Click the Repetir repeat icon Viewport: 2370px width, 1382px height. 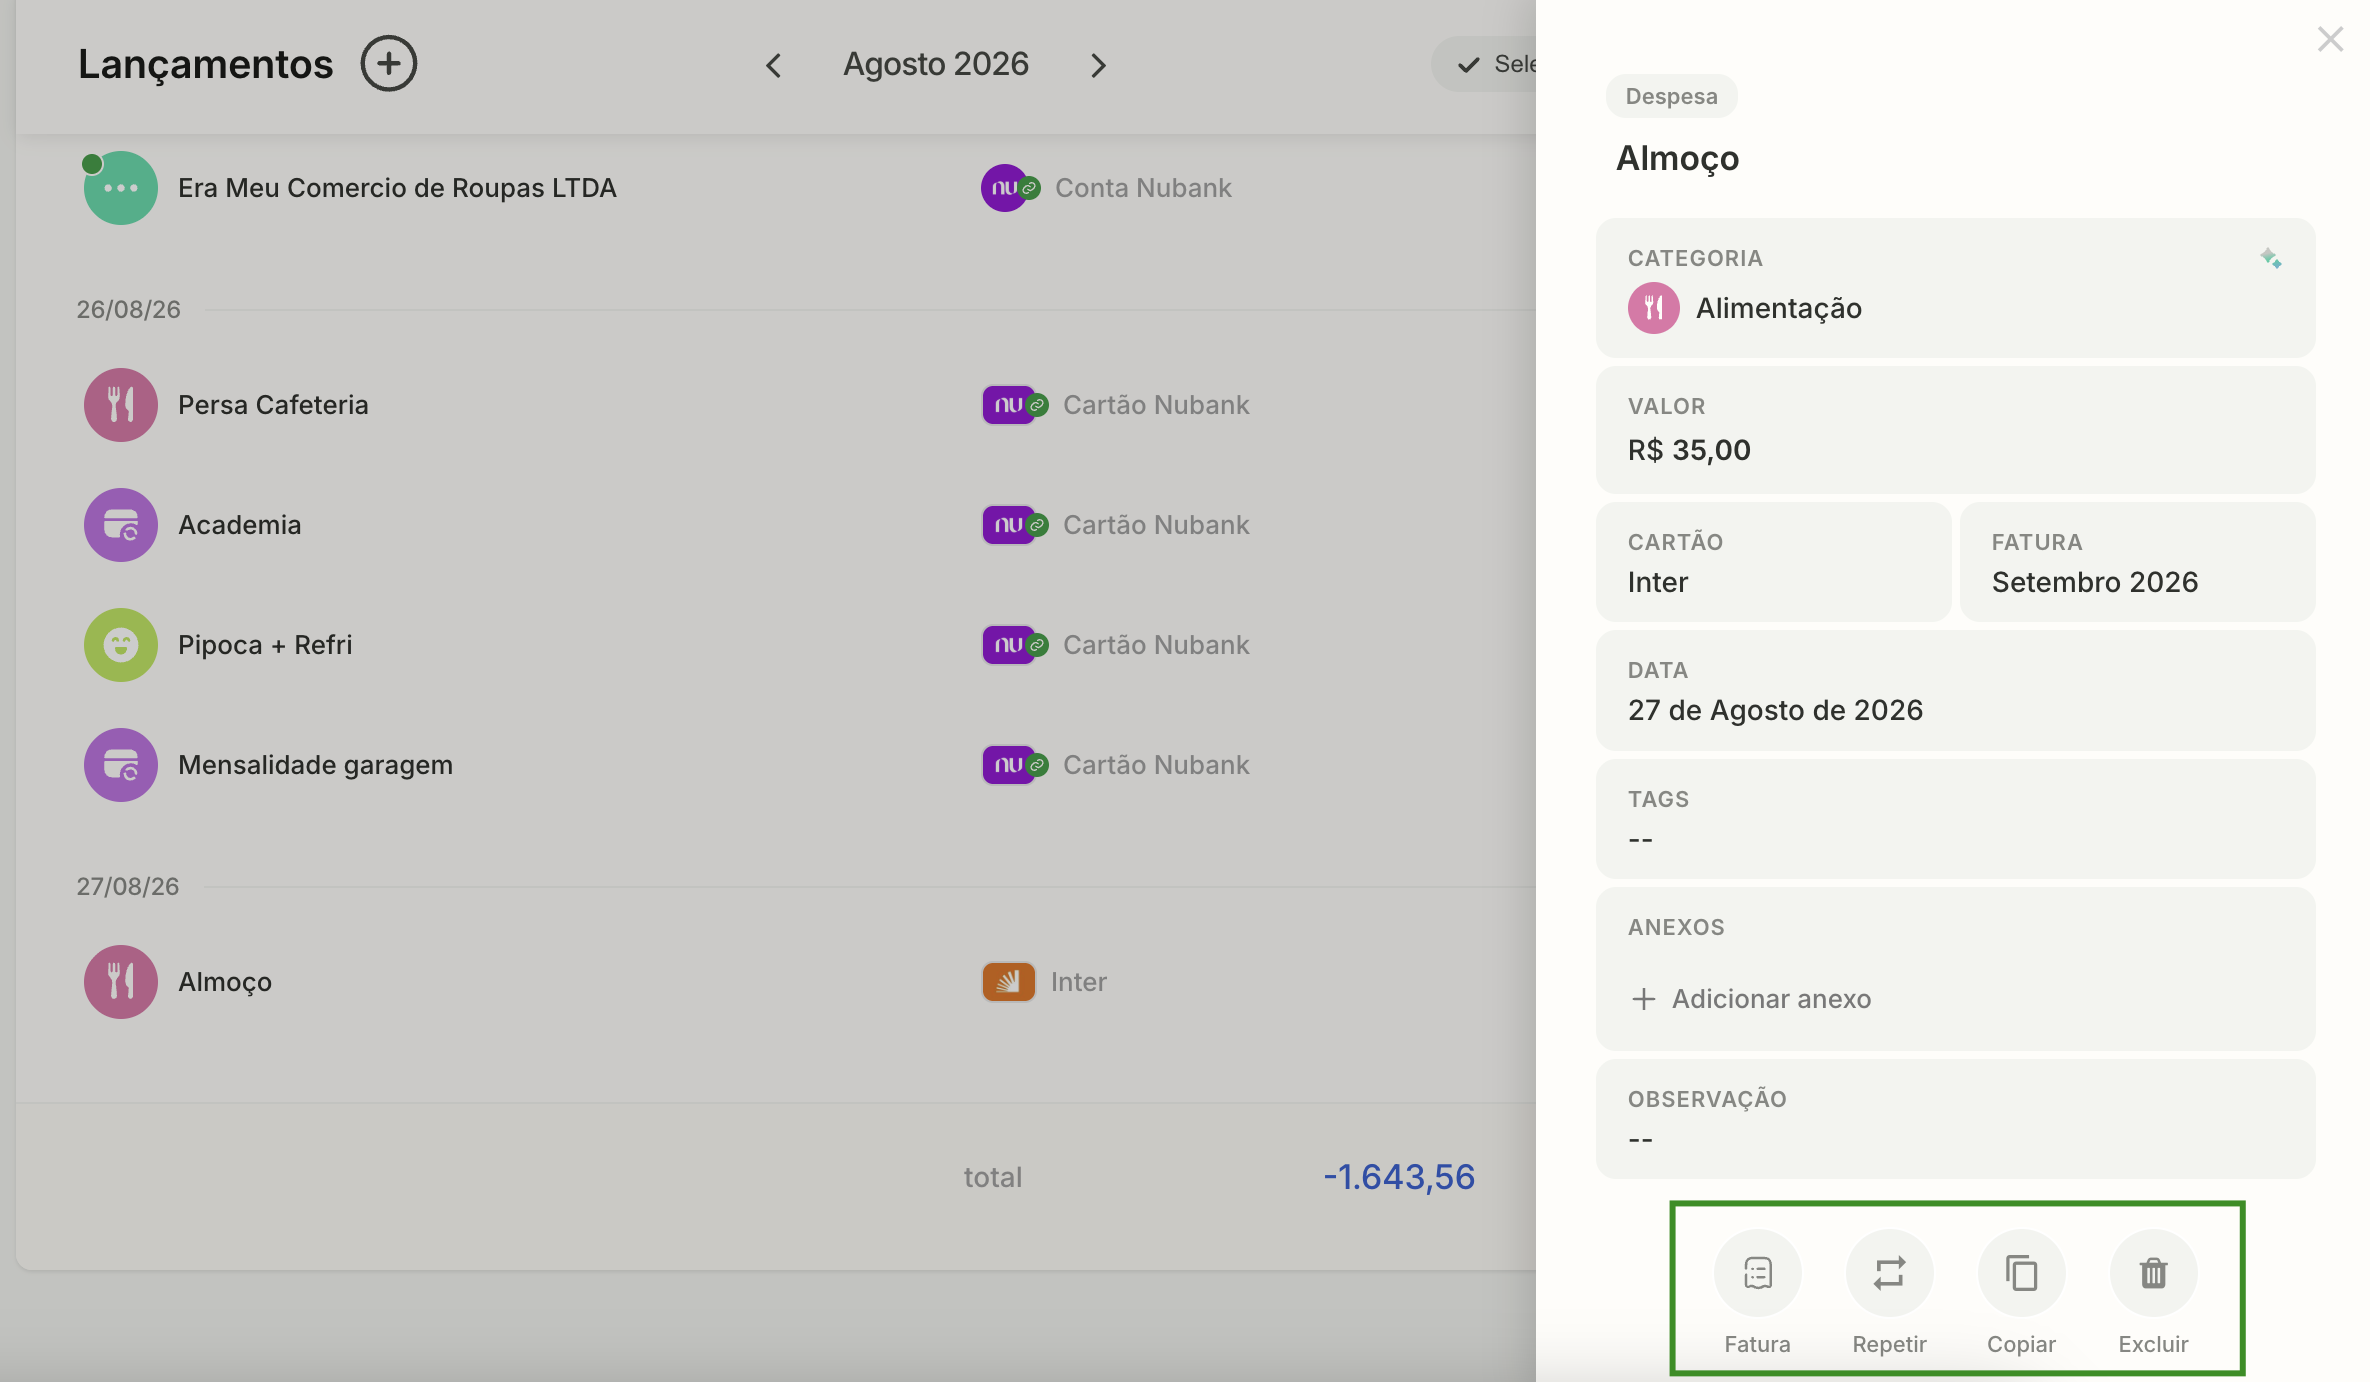coord(1889,1272)
